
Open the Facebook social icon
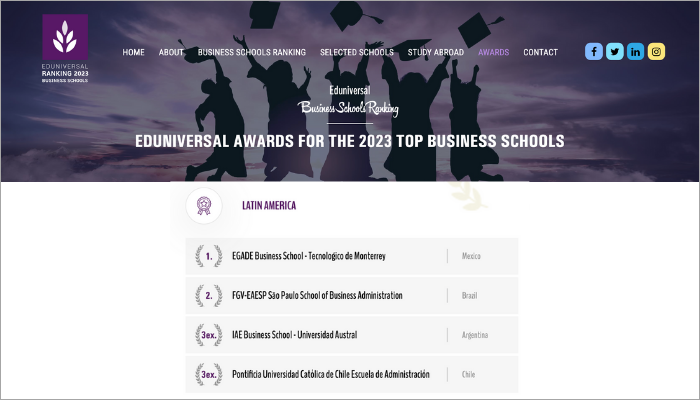pos(594,52)
